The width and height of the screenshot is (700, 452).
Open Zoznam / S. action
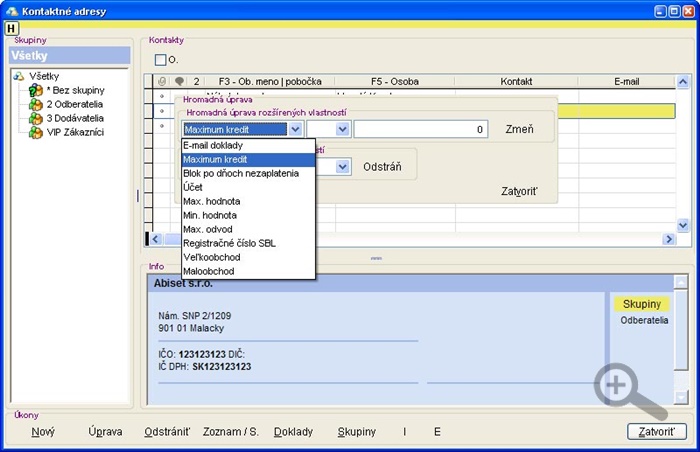click(231, 432)
